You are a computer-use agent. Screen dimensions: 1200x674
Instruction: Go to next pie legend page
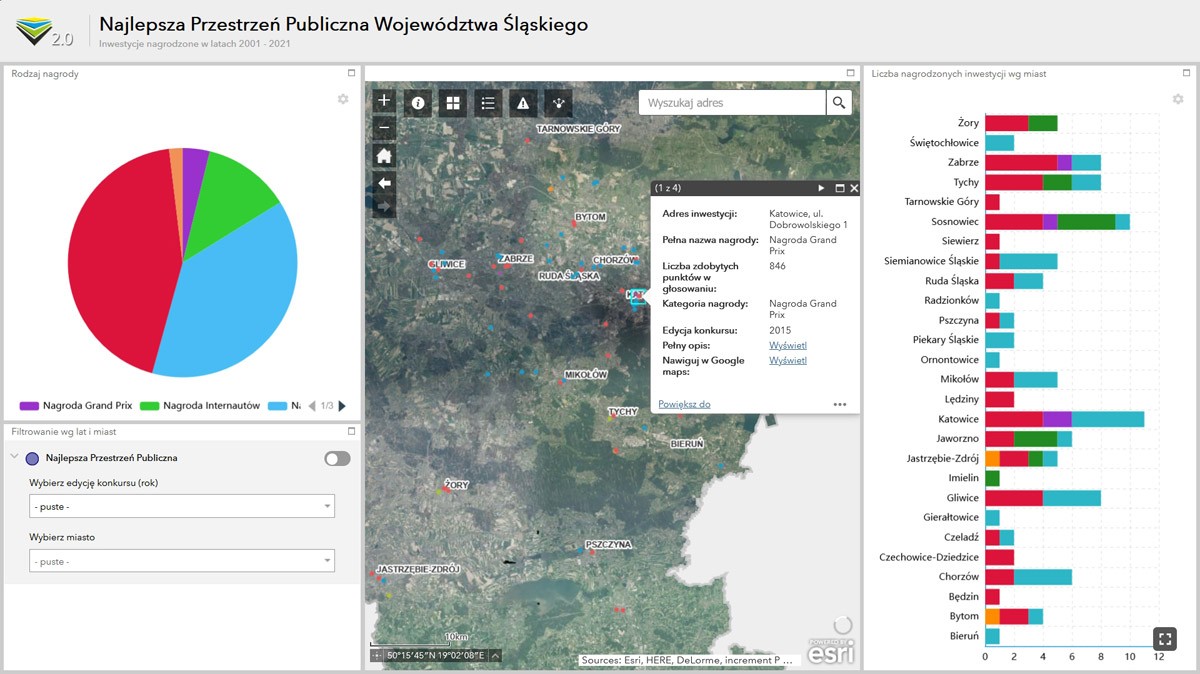pyautogui.click(x=342, y=406)
